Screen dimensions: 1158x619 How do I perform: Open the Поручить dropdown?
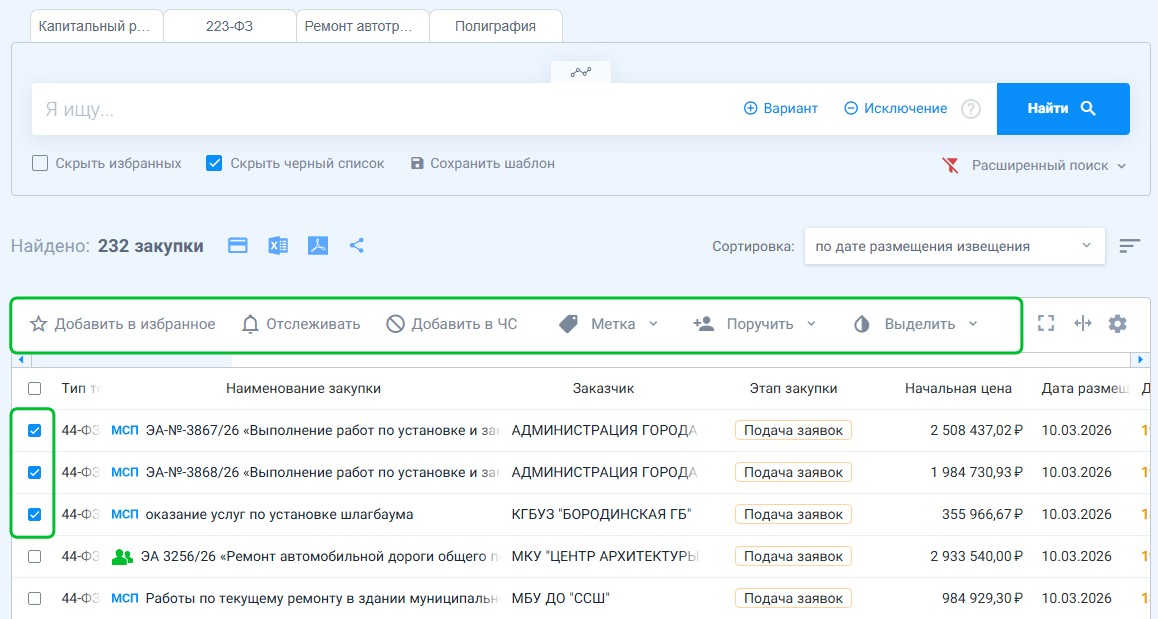click(754, 324)
